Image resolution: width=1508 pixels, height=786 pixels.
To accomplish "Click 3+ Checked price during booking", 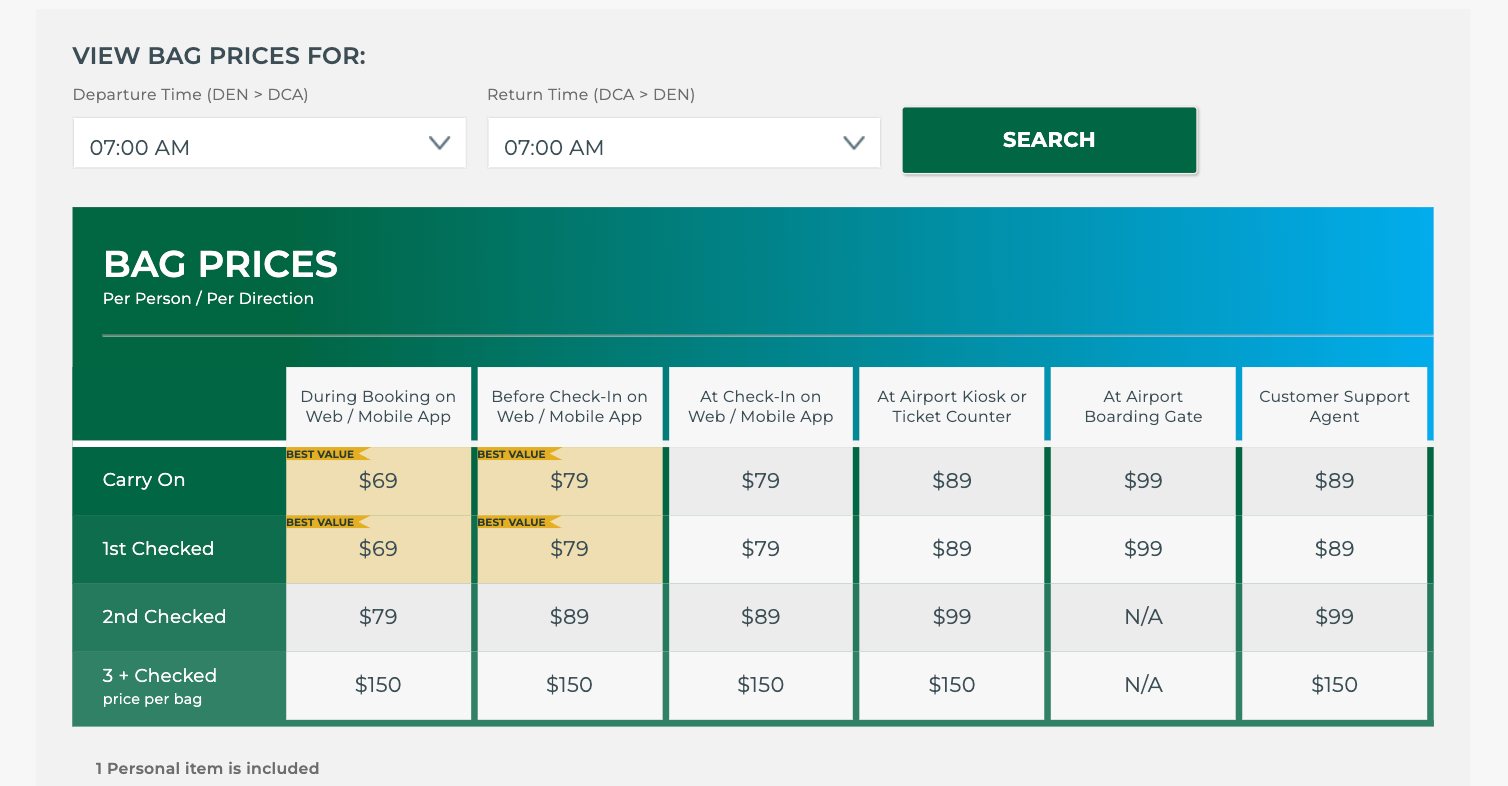I will pos(378,685).
